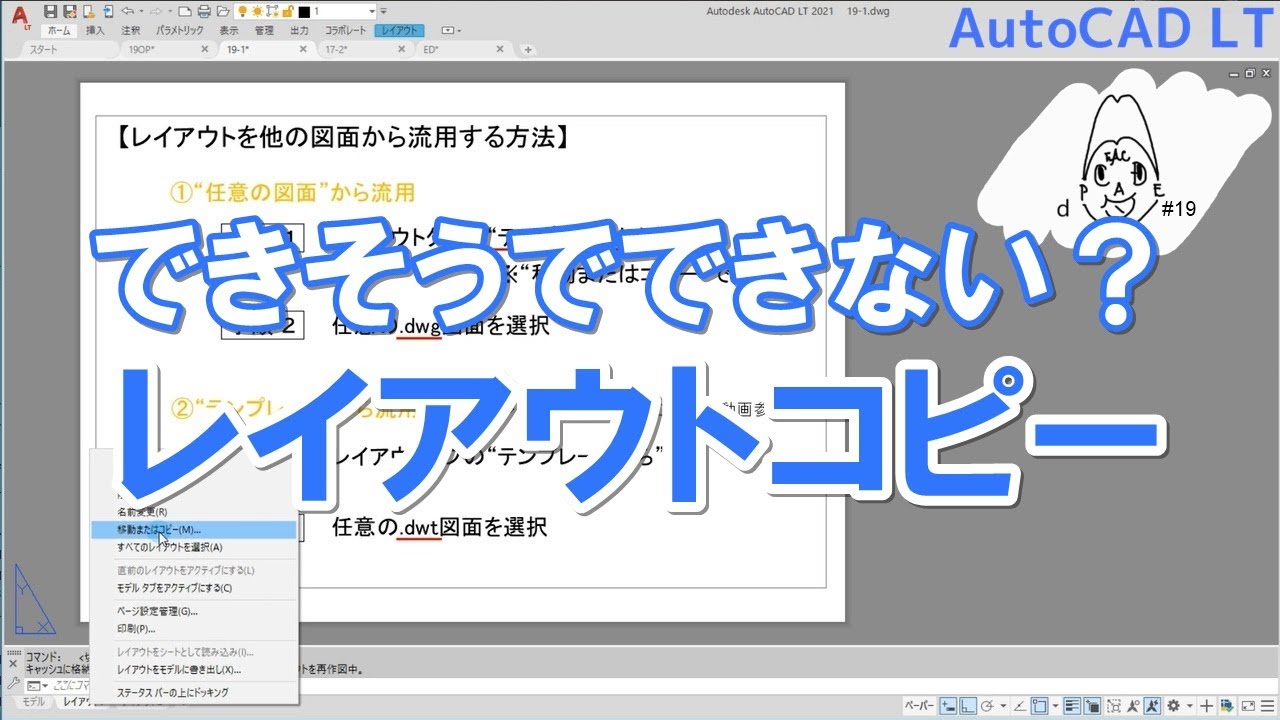
Task: Choose レイアウトをモデルに書き出し(X)...
Action: pos(193,670)
